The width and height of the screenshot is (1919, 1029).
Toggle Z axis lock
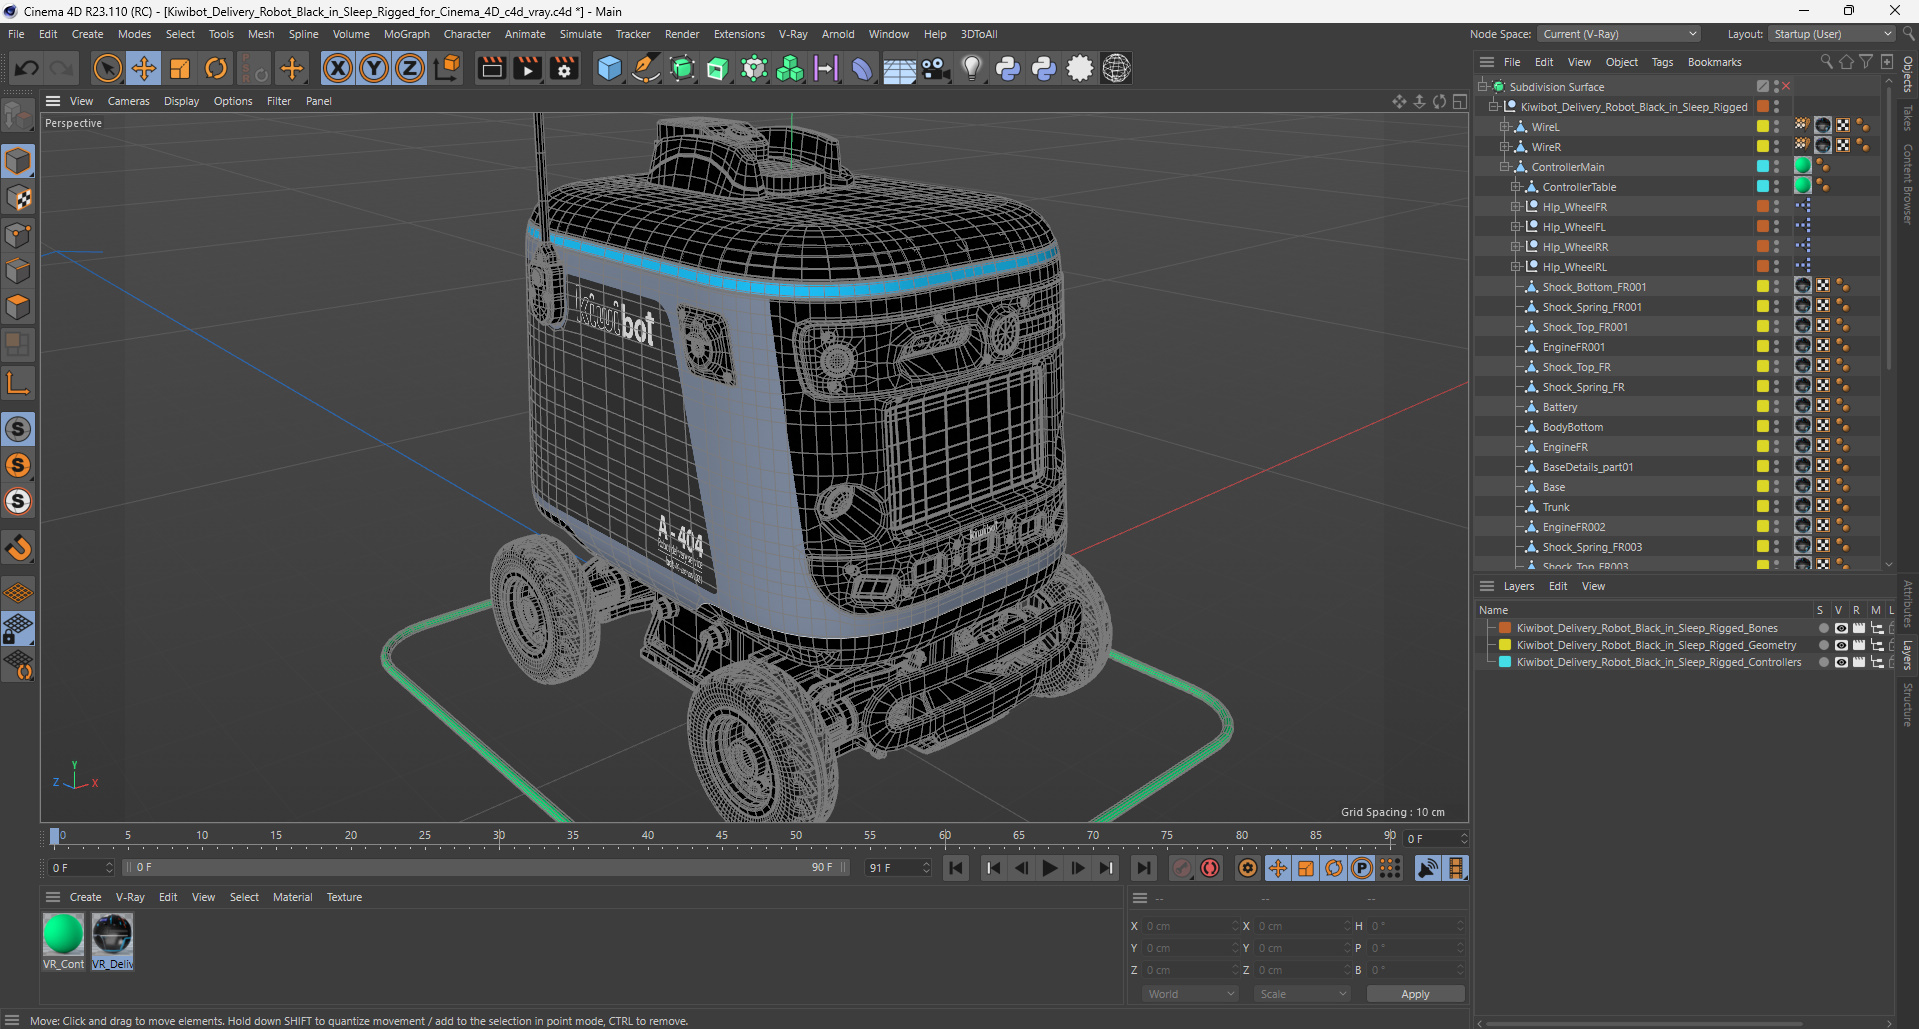tap(410, 68)
